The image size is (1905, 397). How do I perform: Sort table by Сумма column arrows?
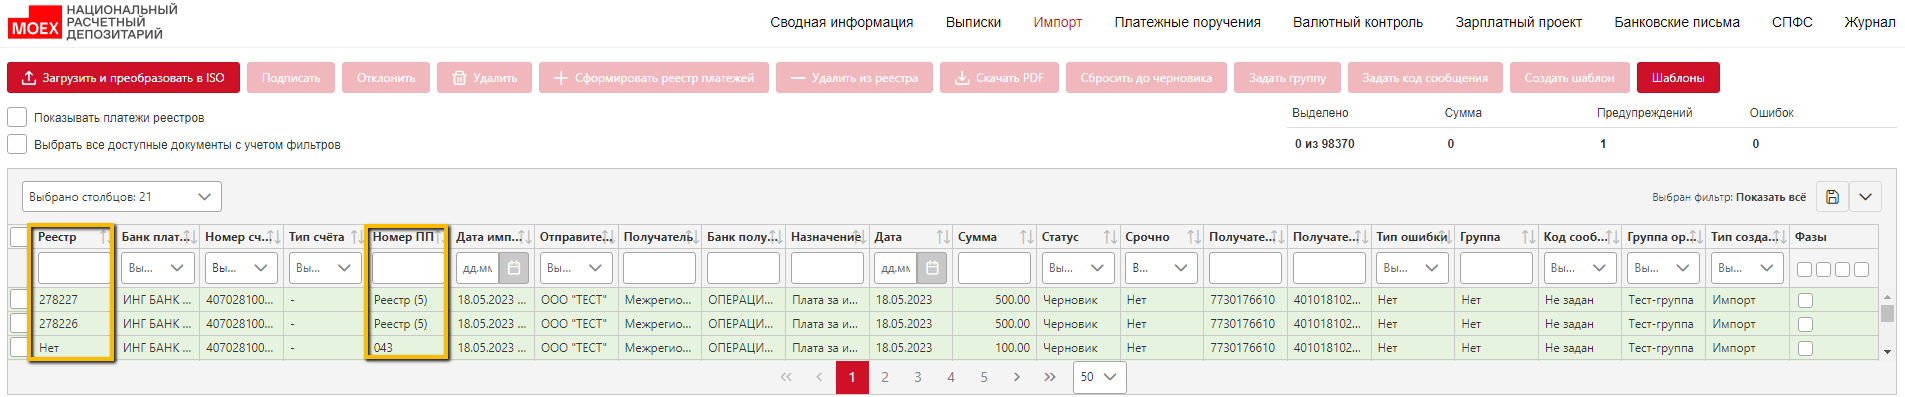(1026, 237)
